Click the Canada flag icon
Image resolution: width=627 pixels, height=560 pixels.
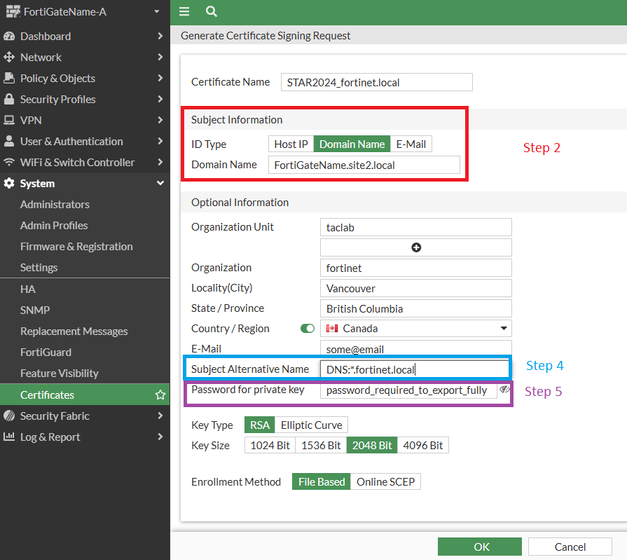click(331, 328)
